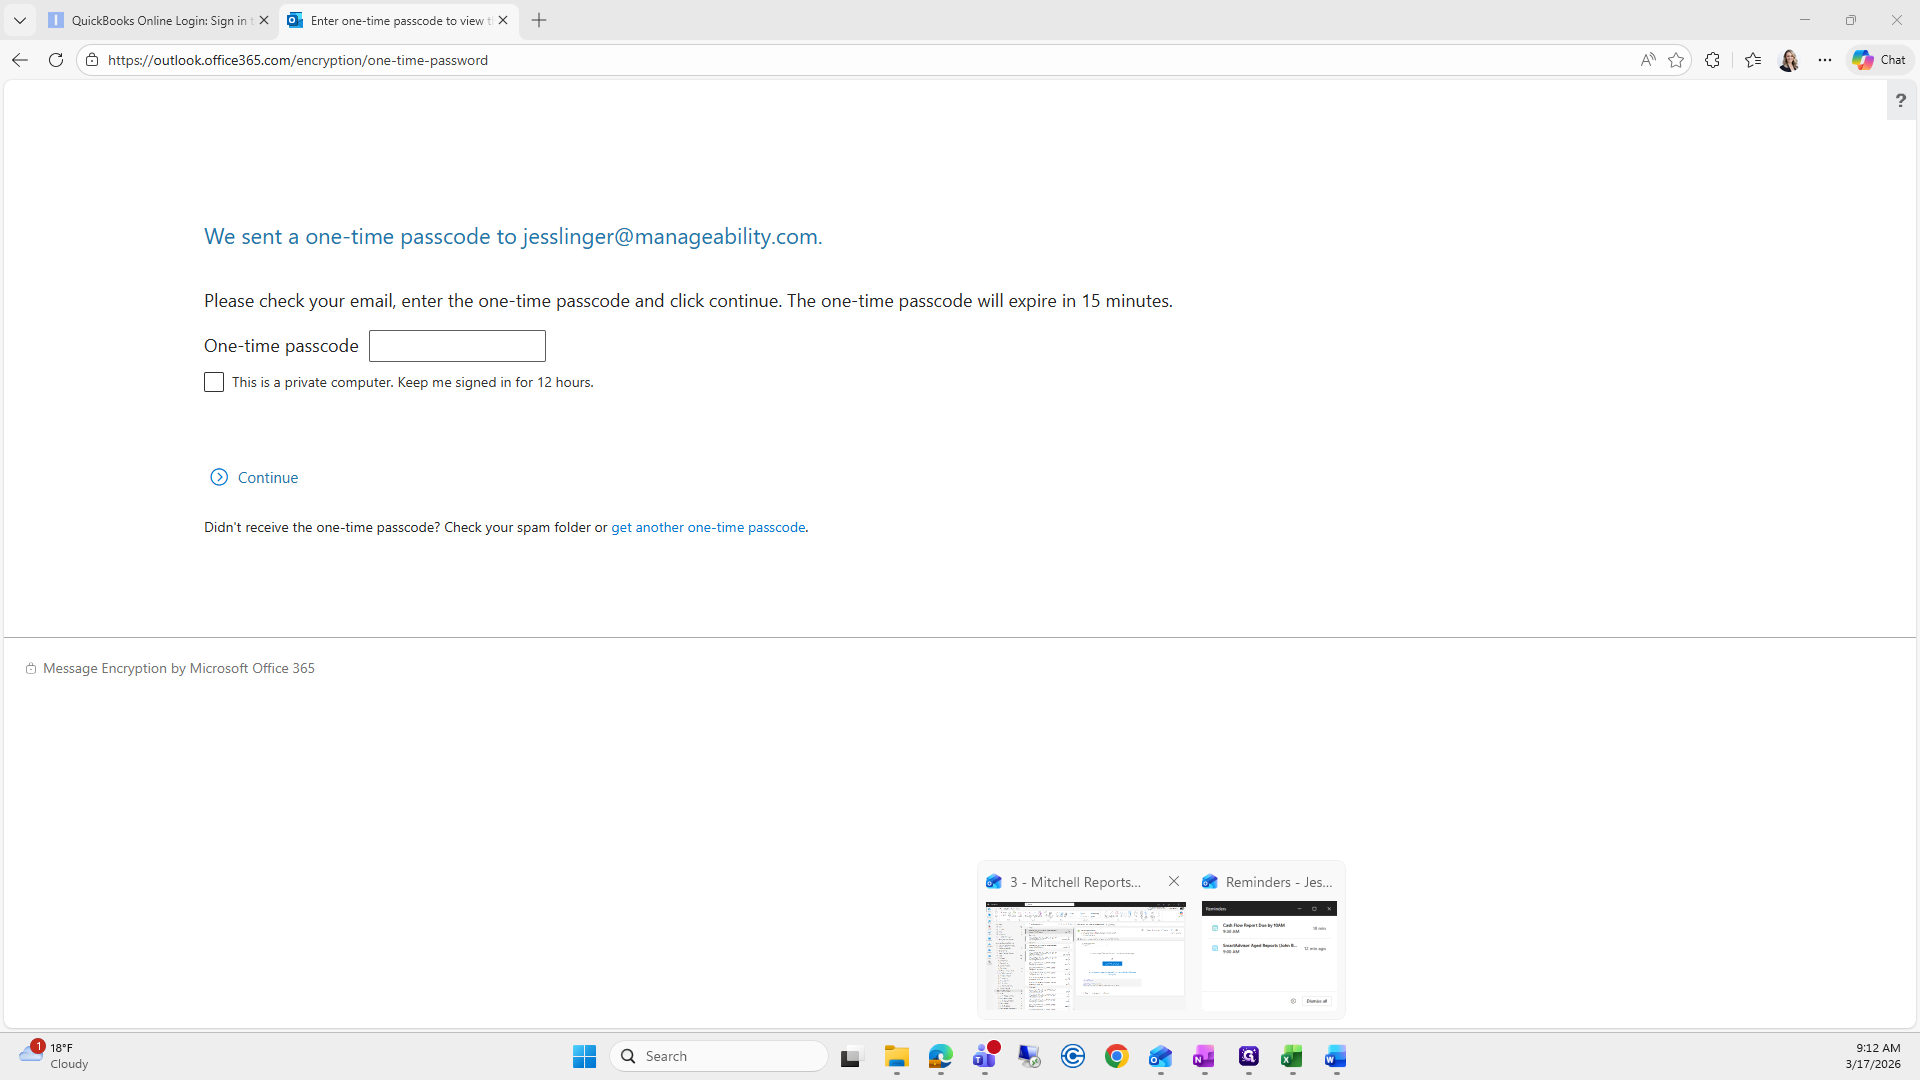Click the One-time passcode input field

point(457,346)
